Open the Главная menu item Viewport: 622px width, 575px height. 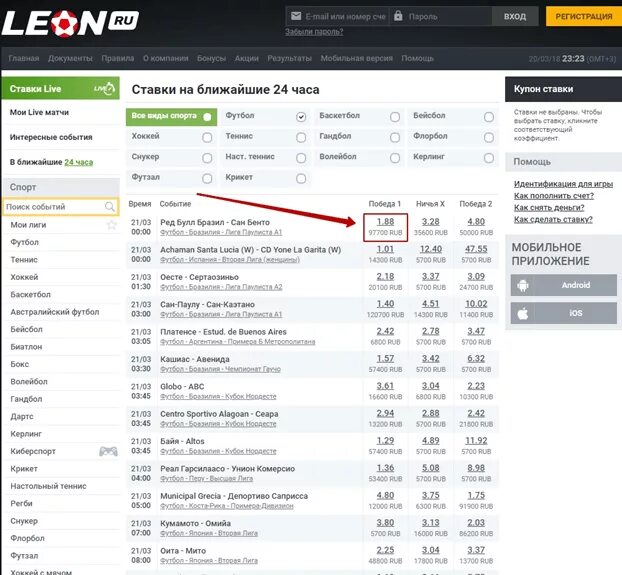click(x=24, y=58)
